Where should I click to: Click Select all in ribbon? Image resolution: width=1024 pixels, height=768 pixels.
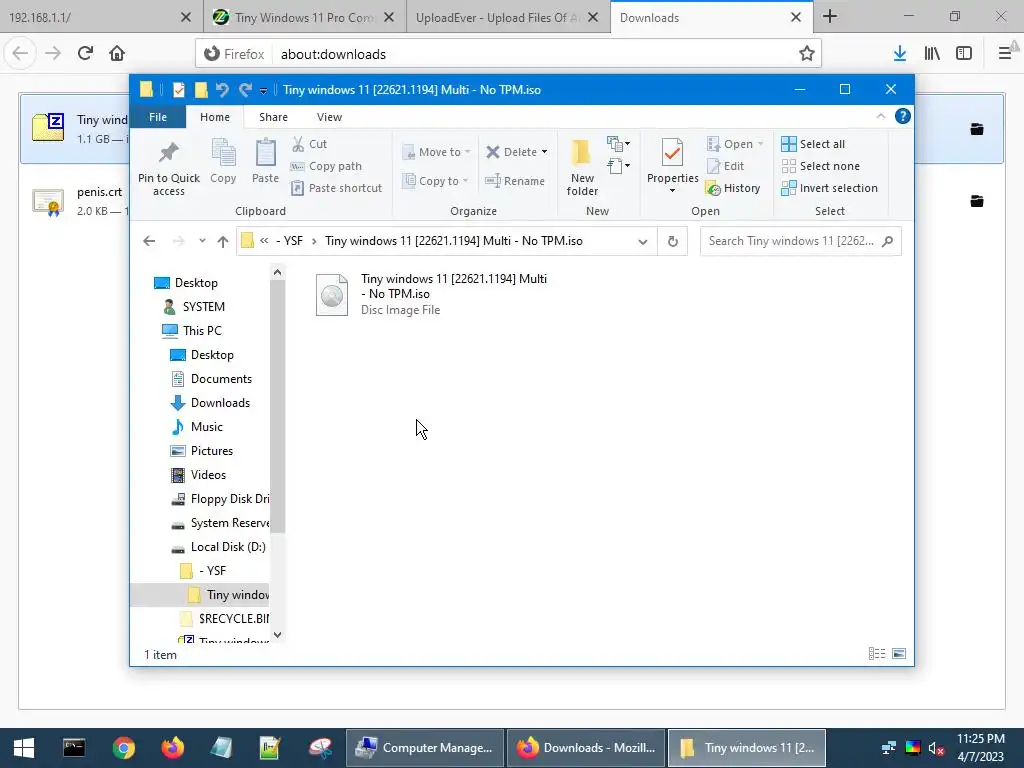click(x=813, y=144)
